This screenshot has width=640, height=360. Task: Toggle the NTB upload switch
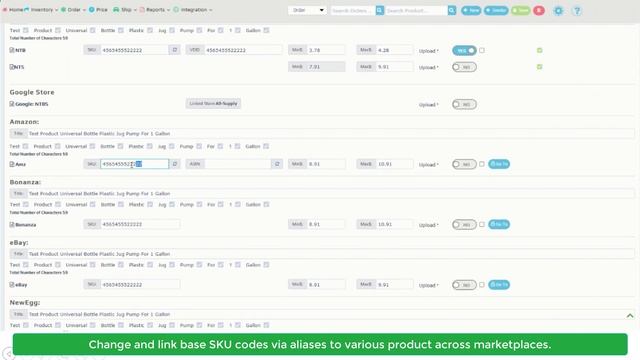click(464, 50)
